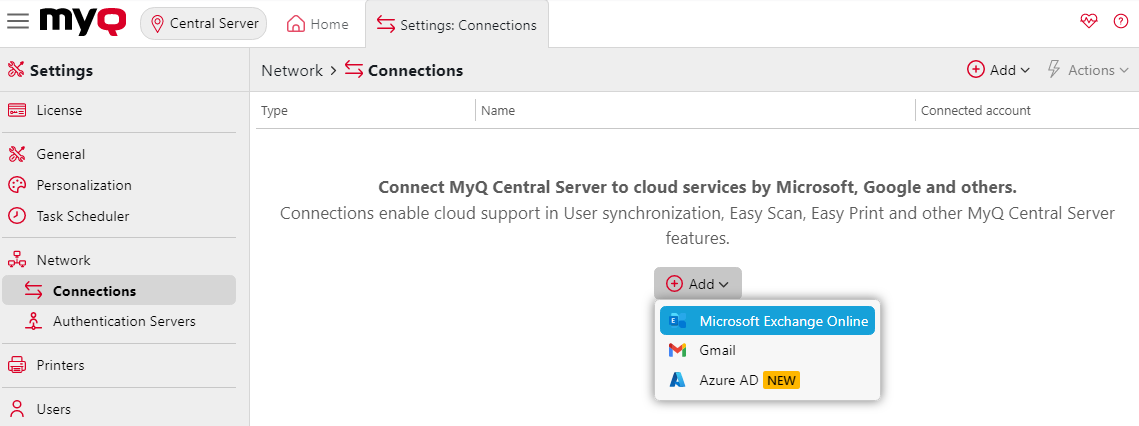Click the Personalization palette icon
The height and width of the screenshot is (426, 1139).
(x=16, y=185)
